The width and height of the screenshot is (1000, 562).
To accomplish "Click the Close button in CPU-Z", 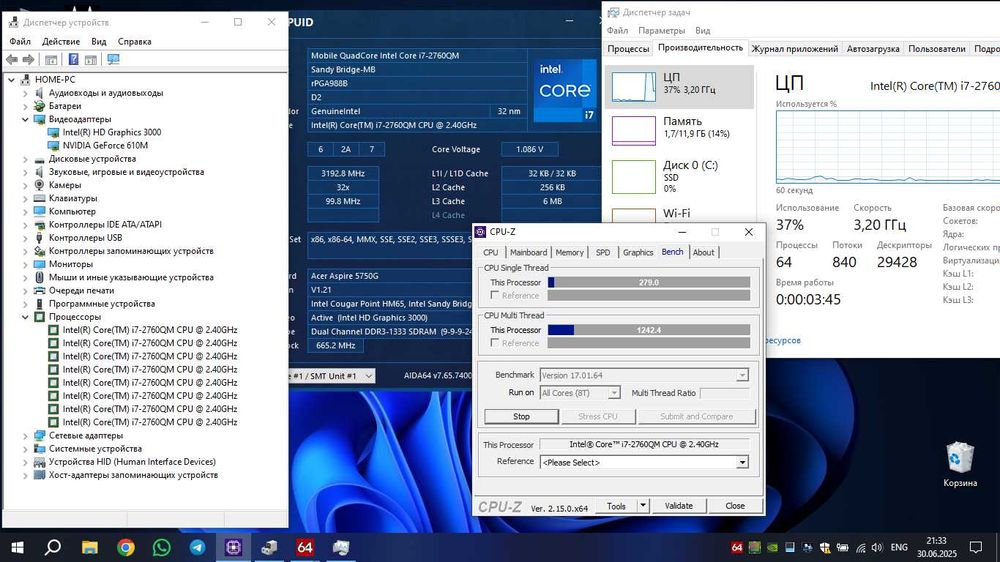I will pyautogui.click(x=735, y=506).
